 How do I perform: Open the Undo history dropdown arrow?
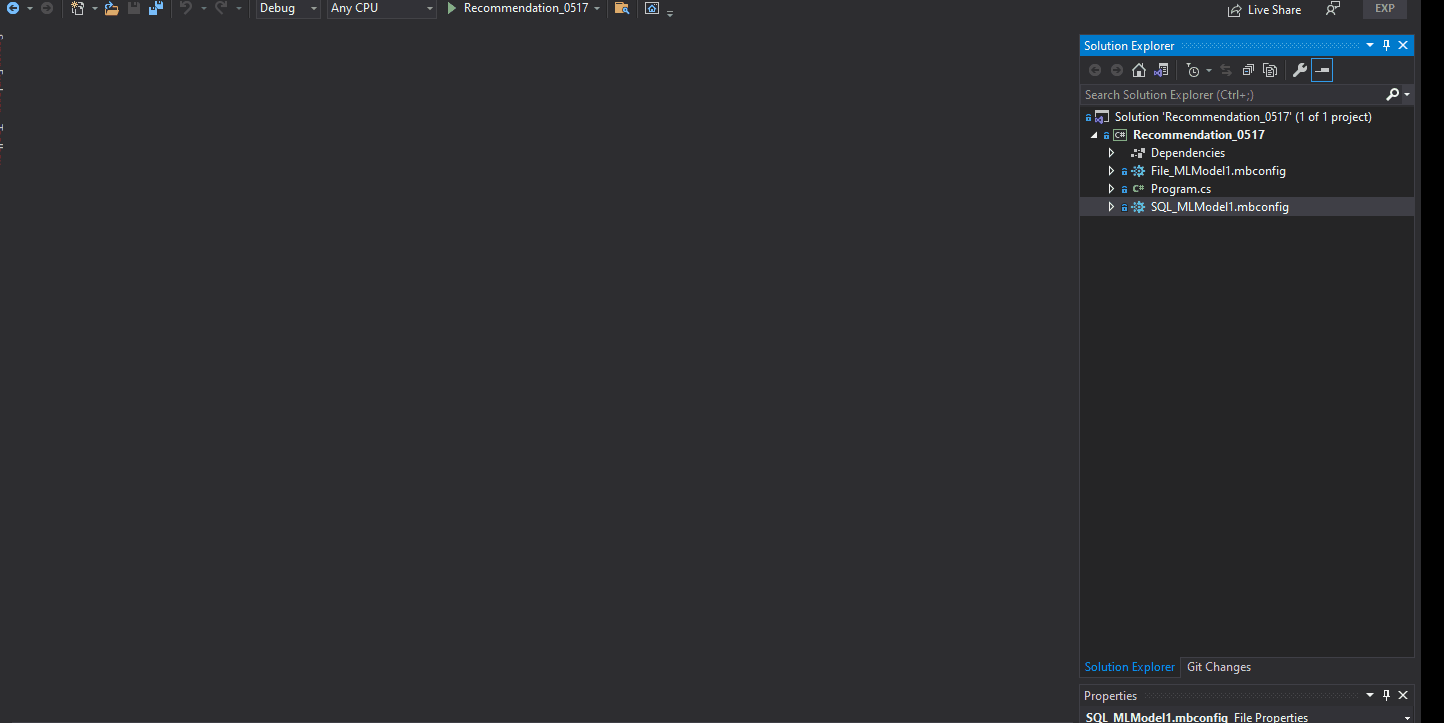click(203, 8)
